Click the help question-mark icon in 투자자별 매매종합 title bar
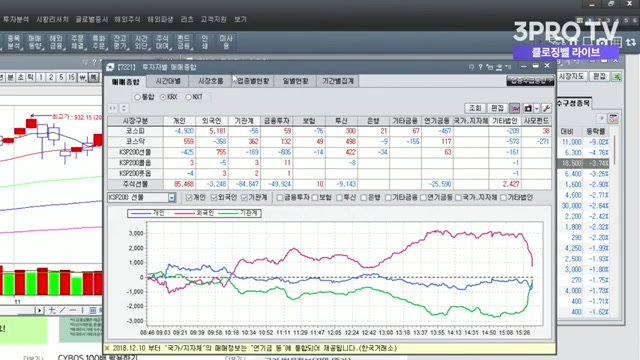Viewport: 640px width, 360px height. (480, 67)
